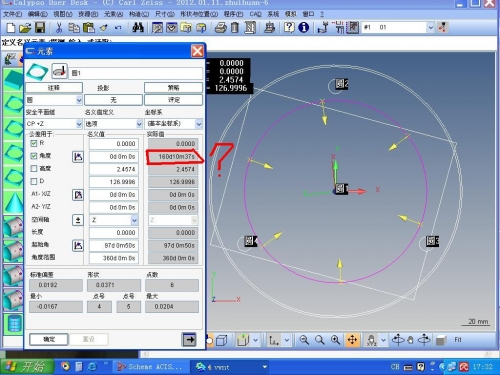Open the first menu in the menu bar
500x375 pixels.
coord(13,14)
